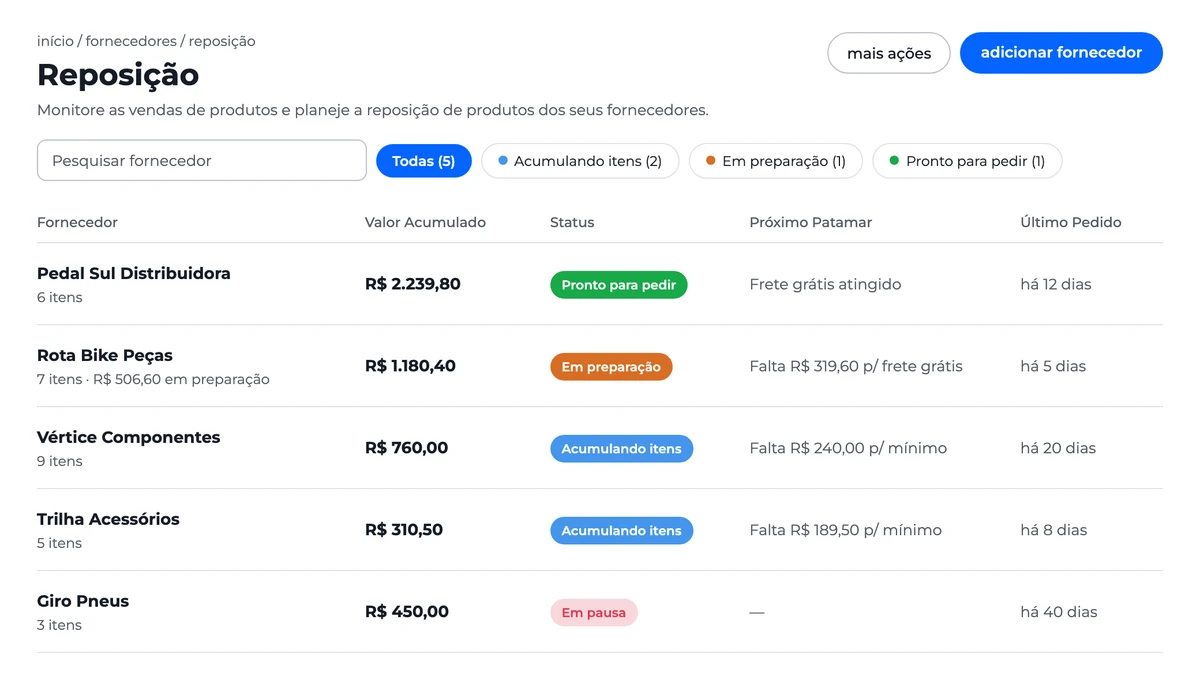Click the 'Pronto para pedir' status badge
This screenshot has width=1200, height=692.
[x=619, y=285]
